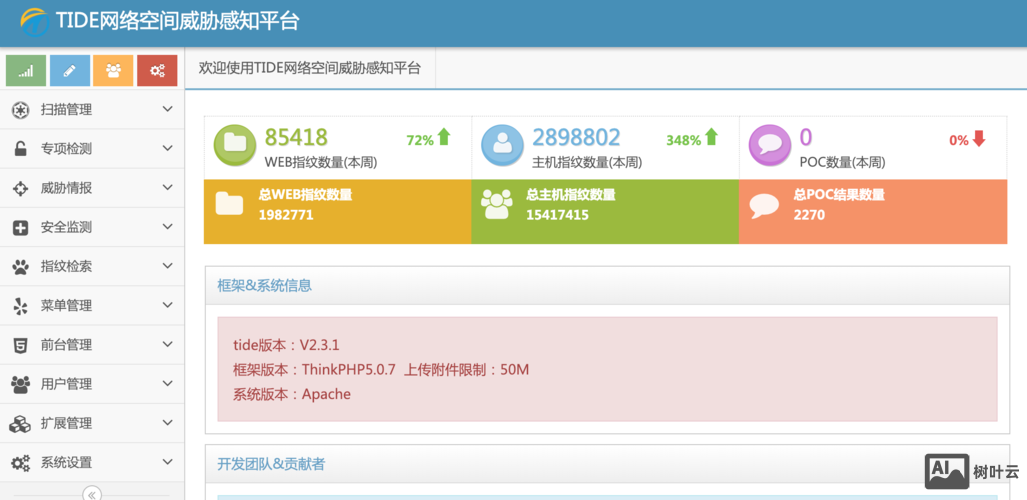Select the 欢迎使用TIDE网络空间威胁感知平台 tab
Viewport: 1027px width, 500px height.
click(310, 67)
